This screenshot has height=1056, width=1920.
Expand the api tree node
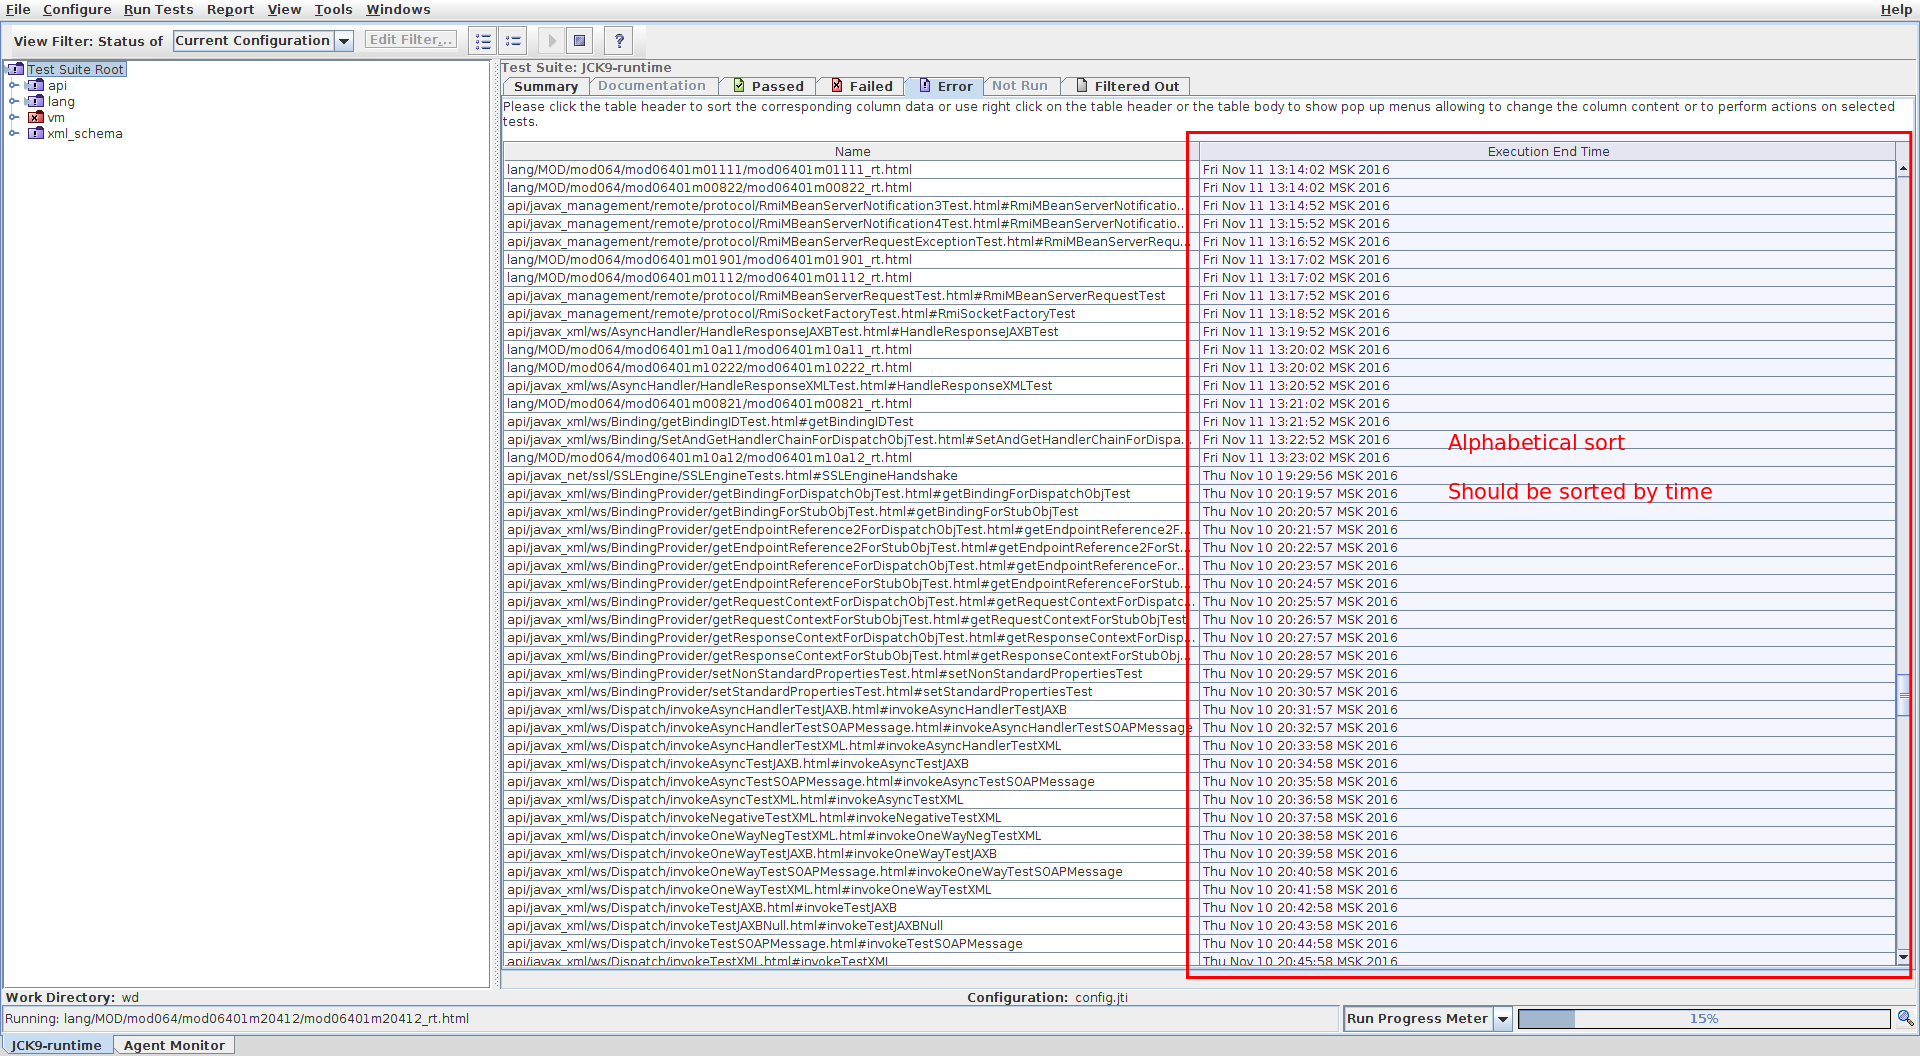coord(14,86)
